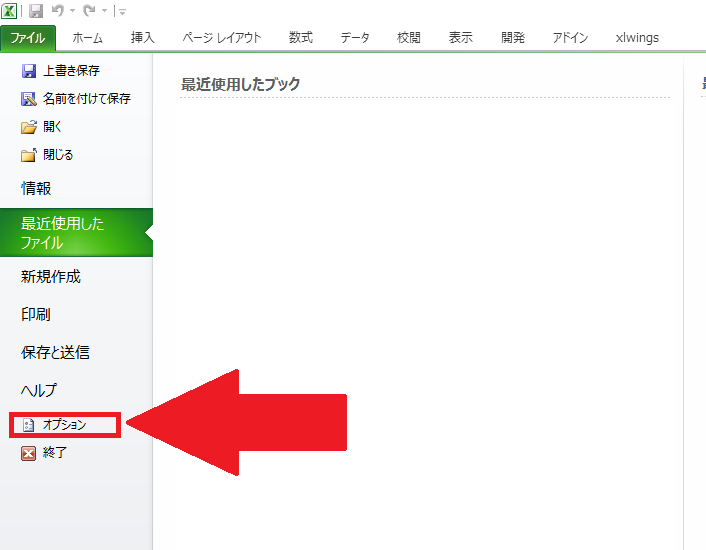This screenshot has height=550, width=706.
Task: Open the 情報 section
Action: [x=36, y=188]
